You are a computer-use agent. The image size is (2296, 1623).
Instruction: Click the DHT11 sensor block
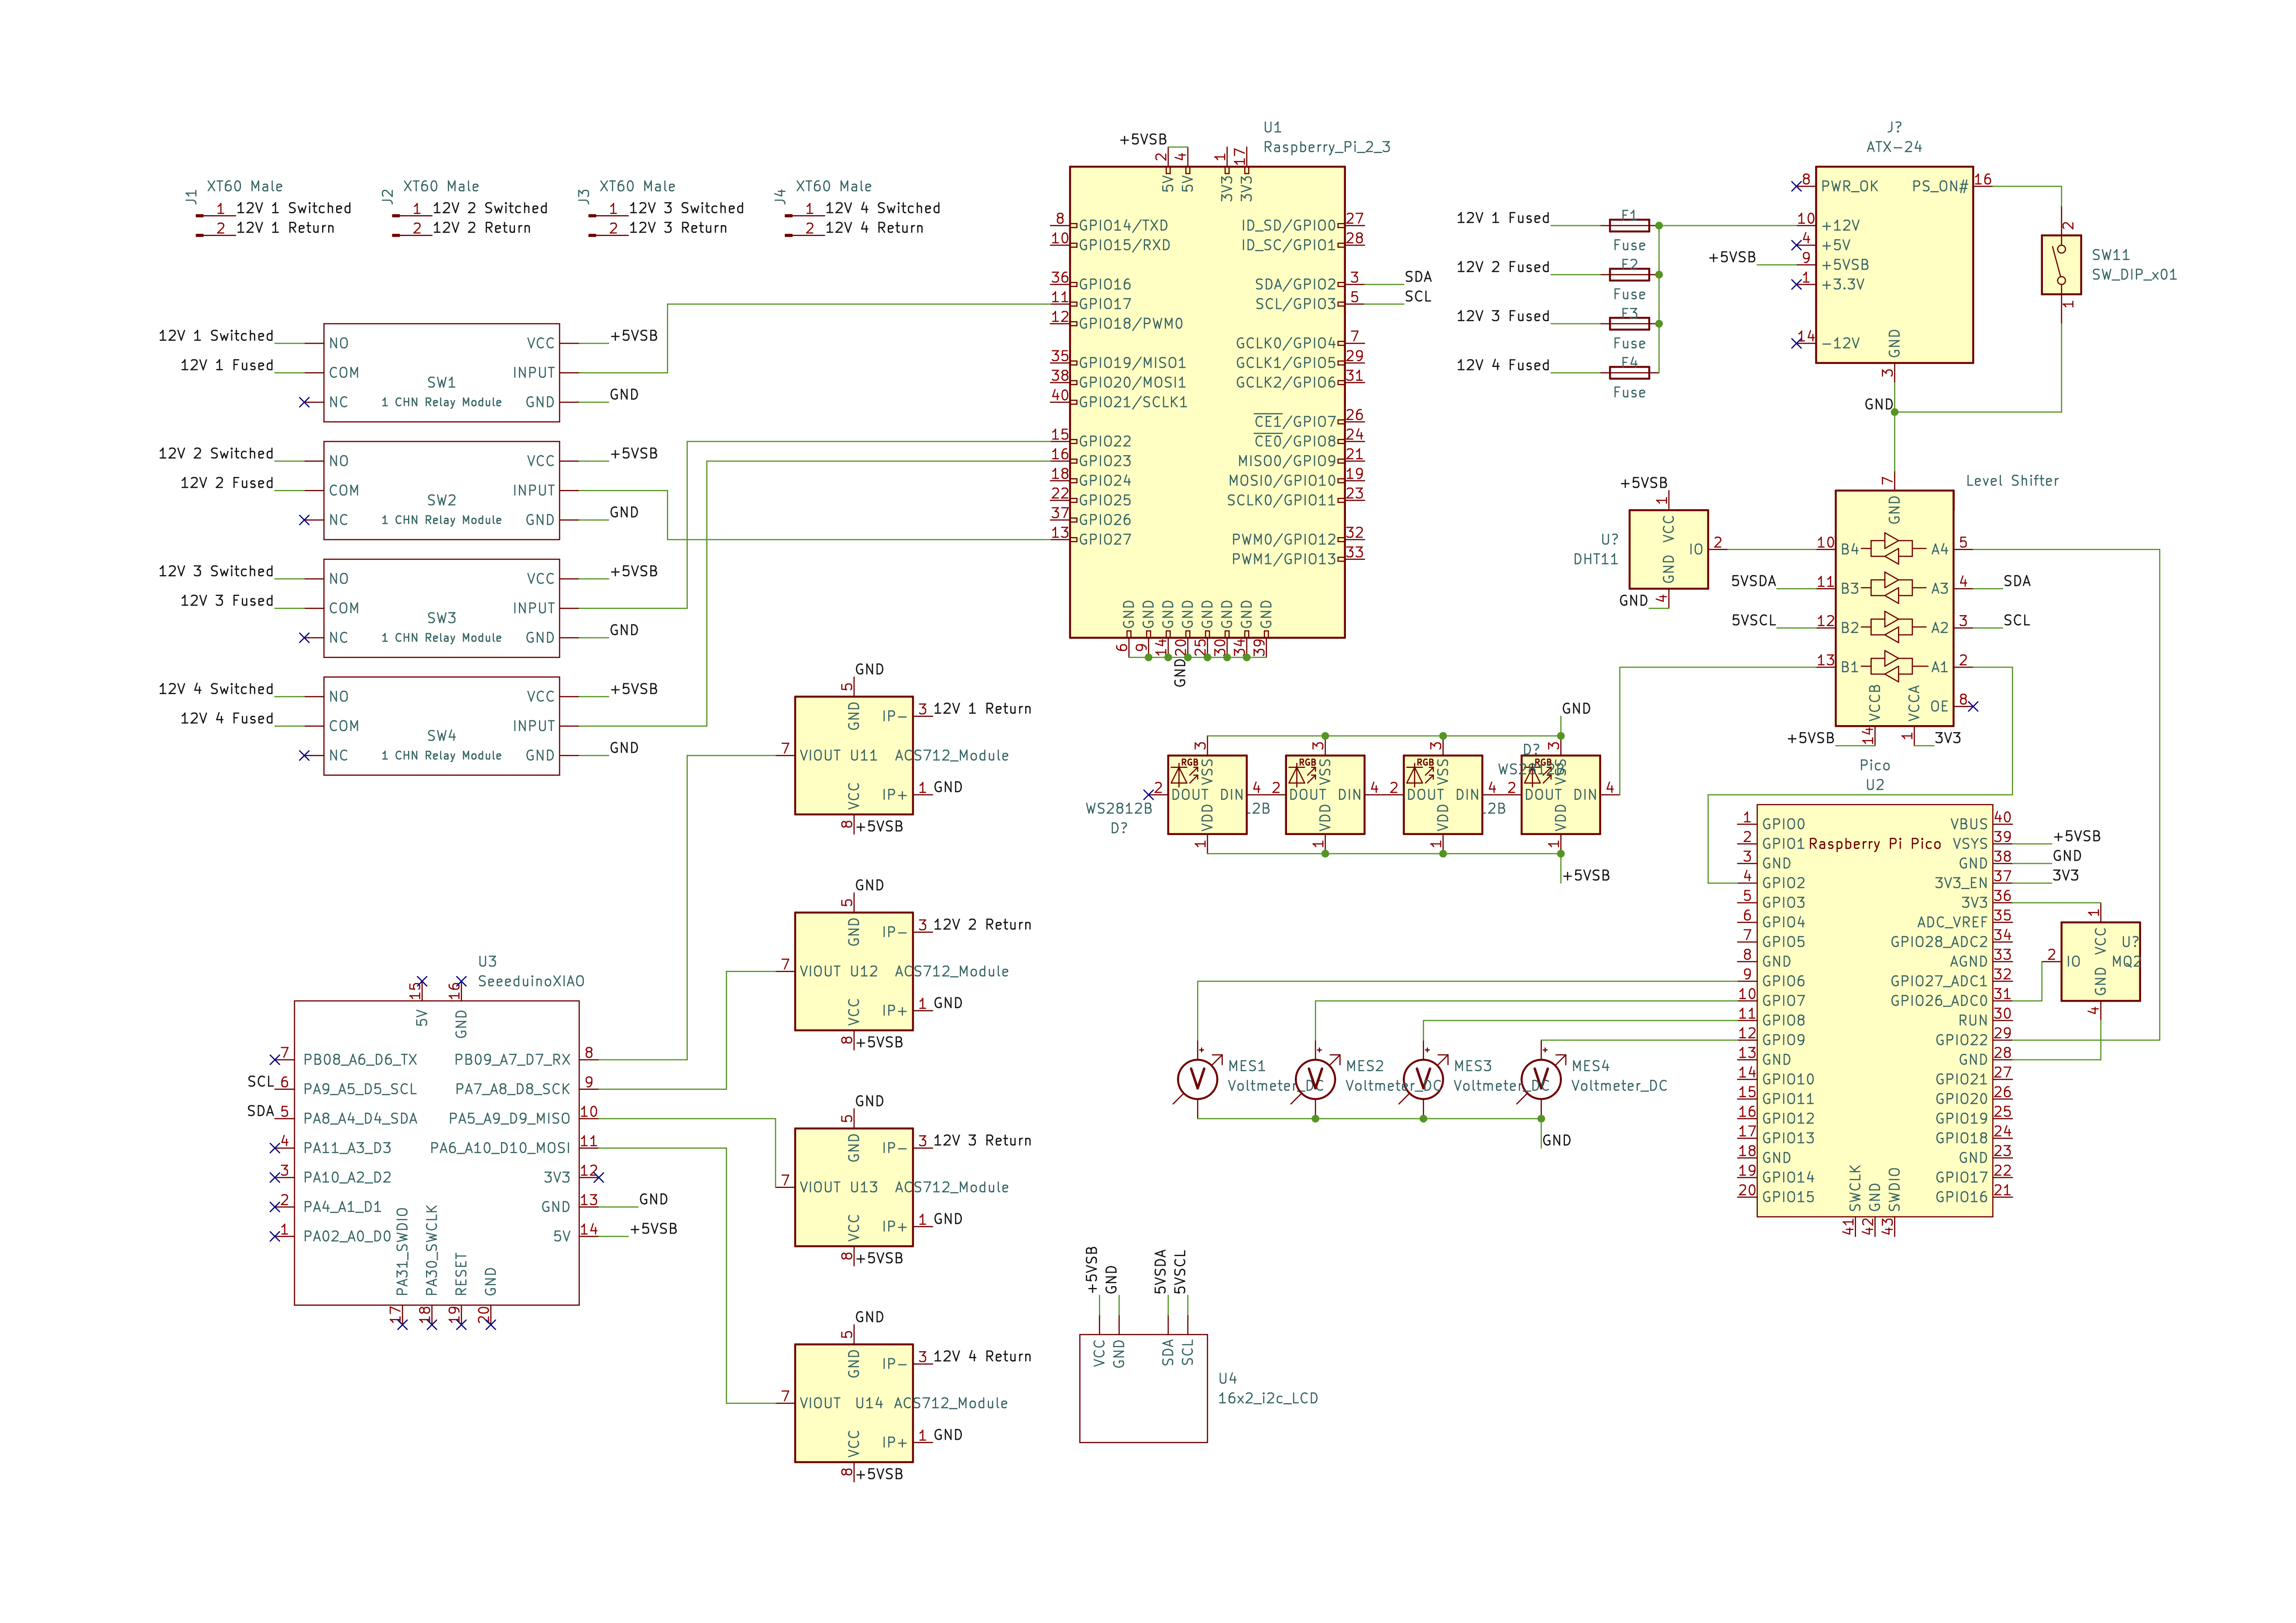point(1668,549)
